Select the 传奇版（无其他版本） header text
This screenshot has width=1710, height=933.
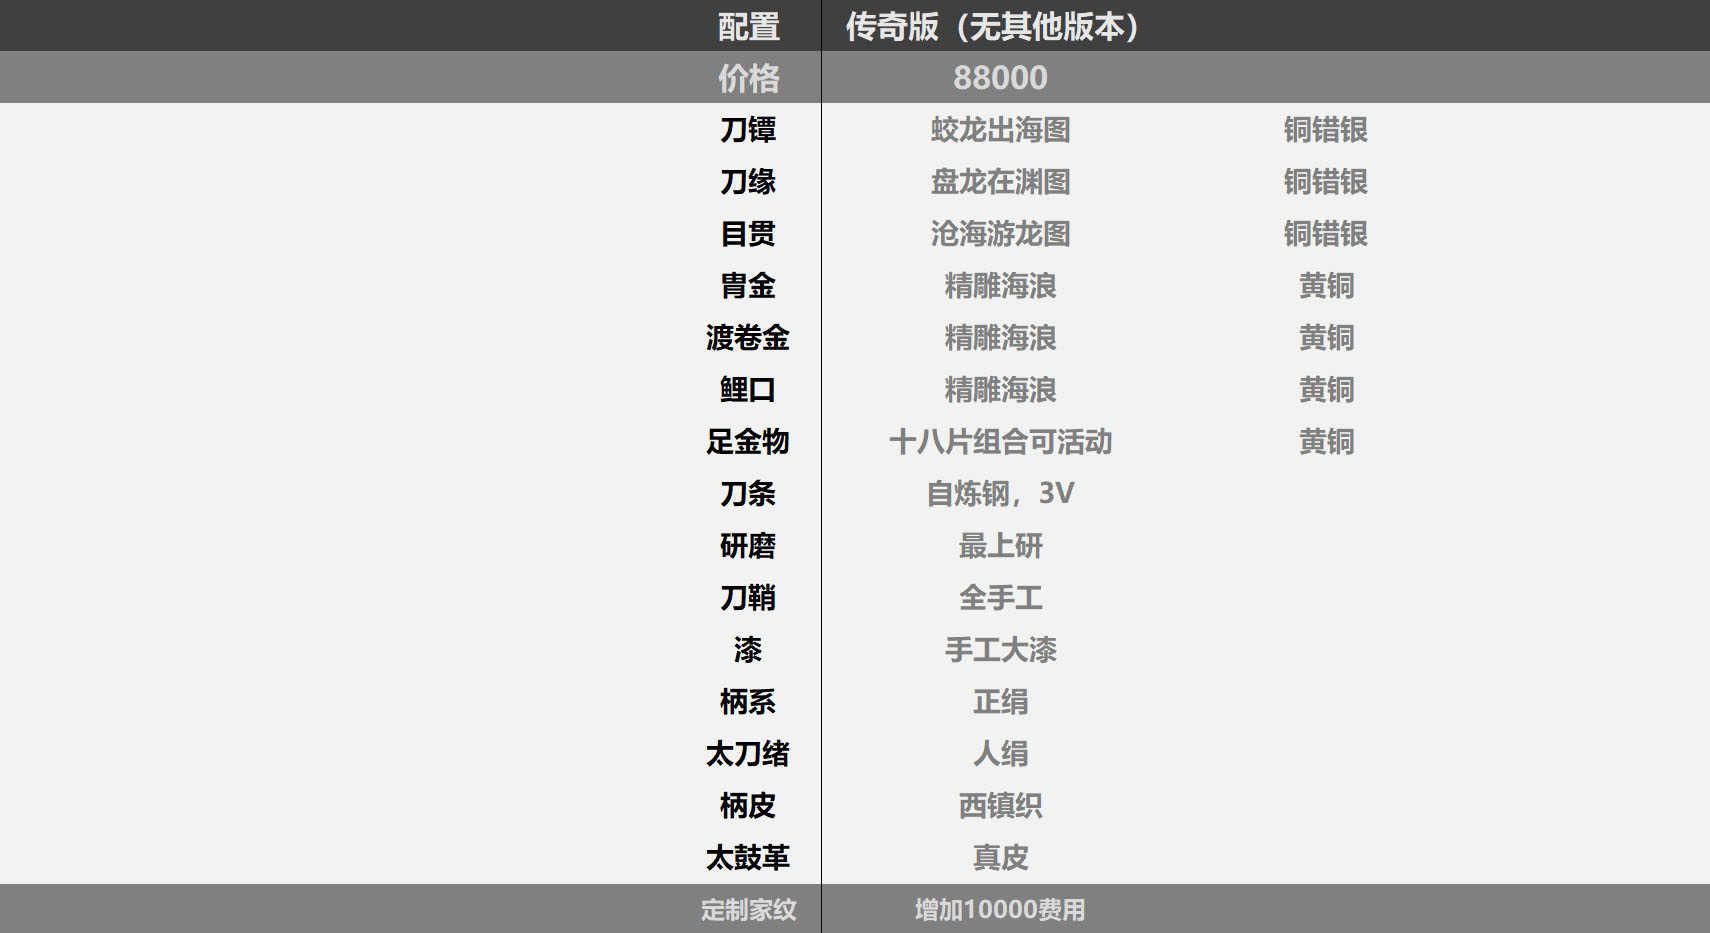(993, 26)
